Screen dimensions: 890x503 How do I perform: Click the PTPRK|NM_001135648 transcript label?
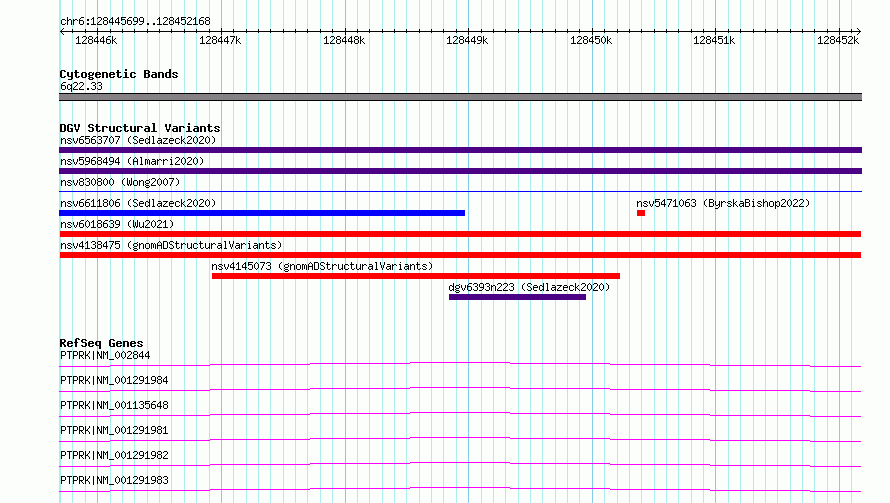pyautogui.click(x=114, y=405)
